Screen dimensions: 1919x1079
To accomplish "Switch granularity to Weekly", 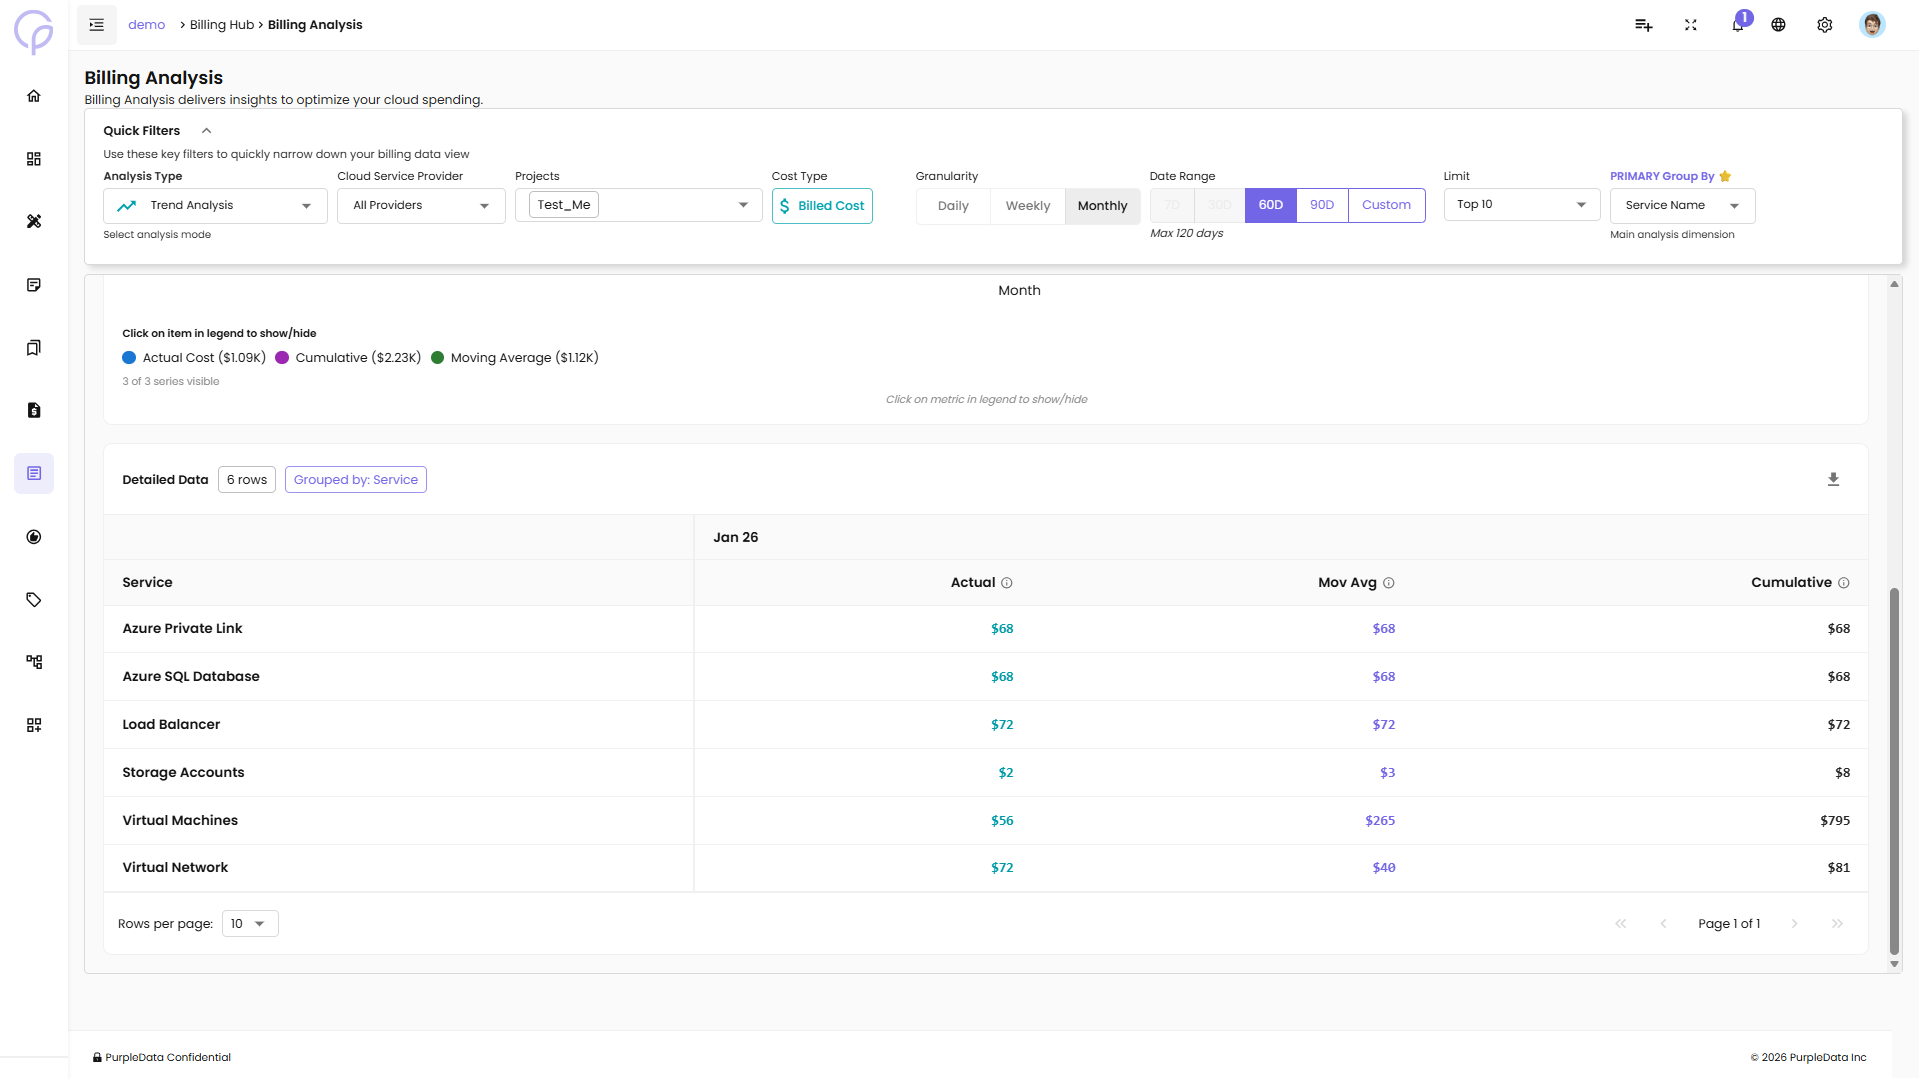I will (1027, 206).
